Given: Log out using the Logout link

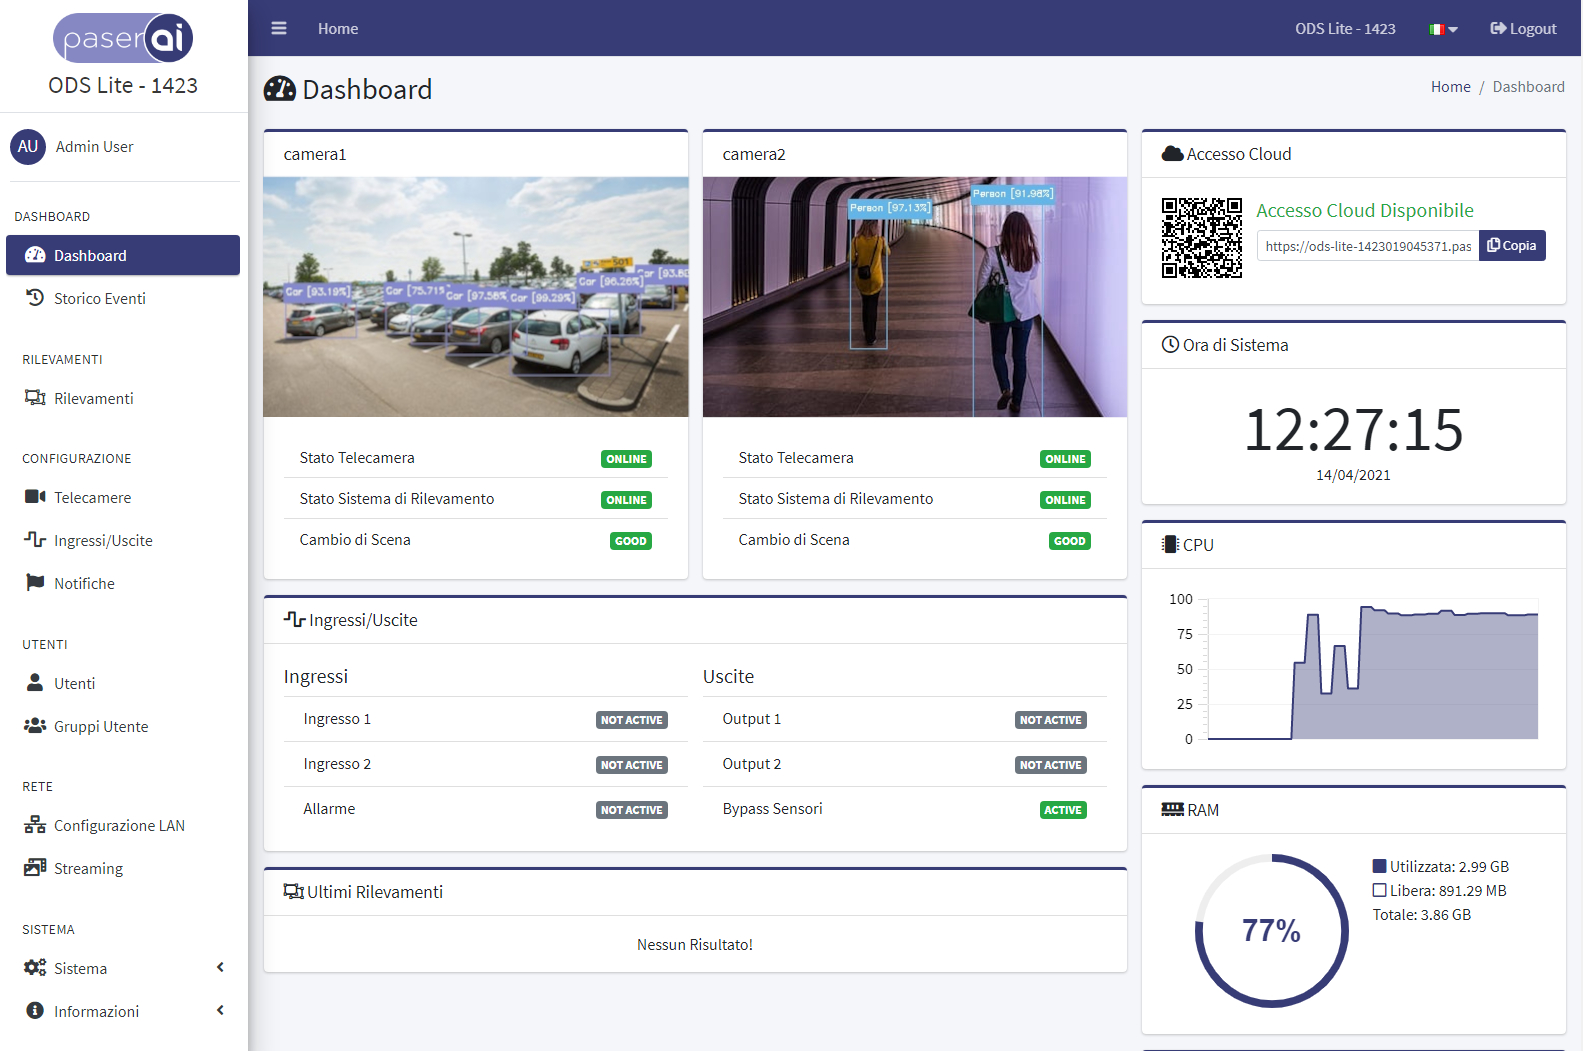Looking at the screenshot, I should (1523, 29).
